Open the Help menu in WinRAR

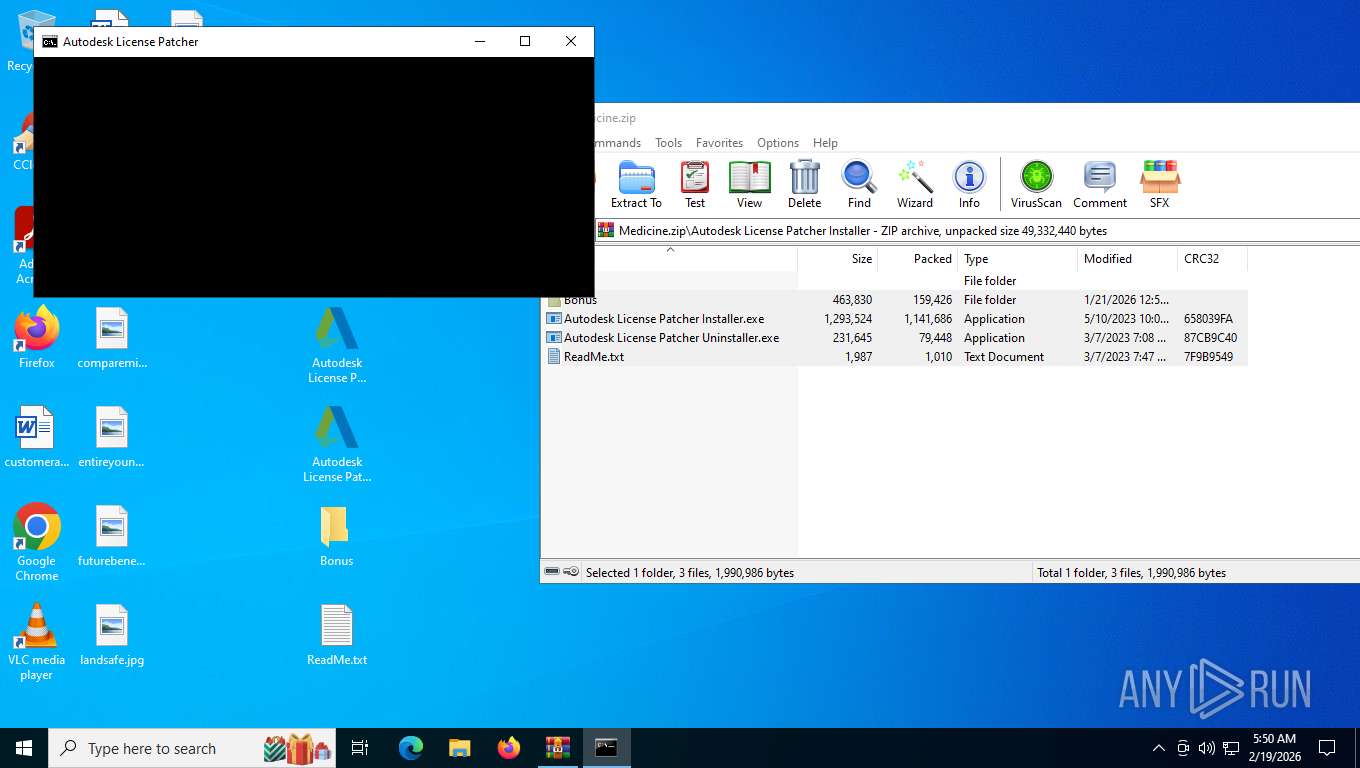coord(825,143)
